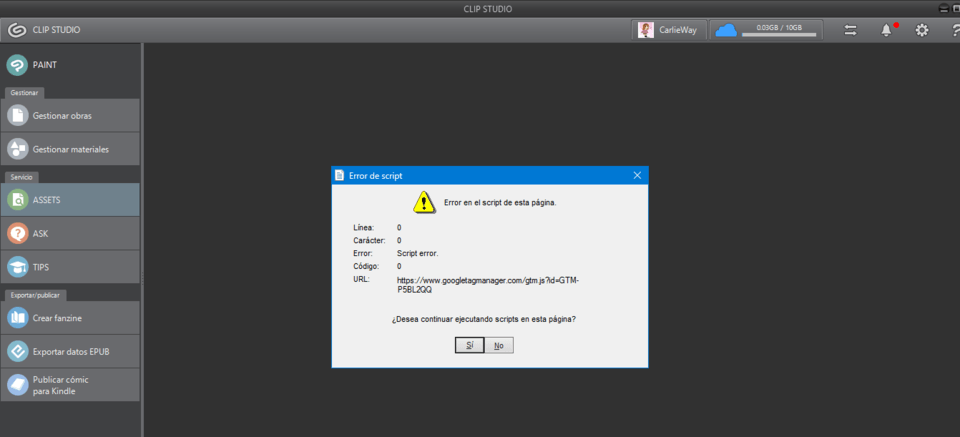Open the CarlieWay account profile

coord(669,30)
